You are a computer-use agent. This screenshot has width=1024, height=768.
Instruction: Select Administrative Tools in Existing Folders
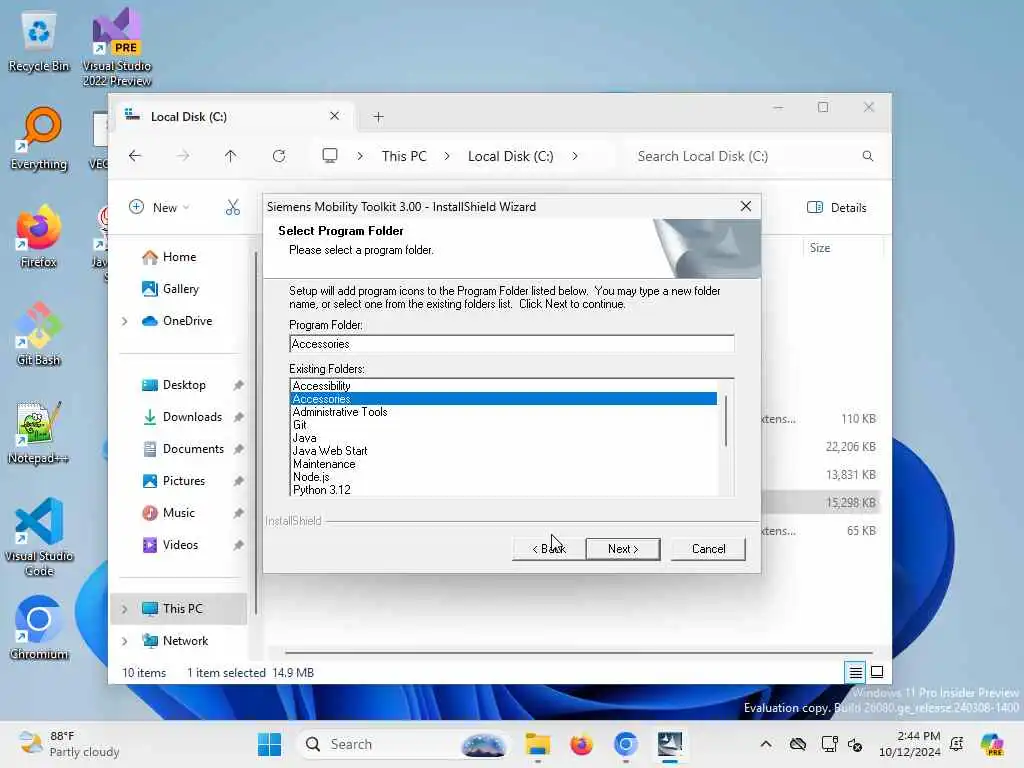[503, 412]
